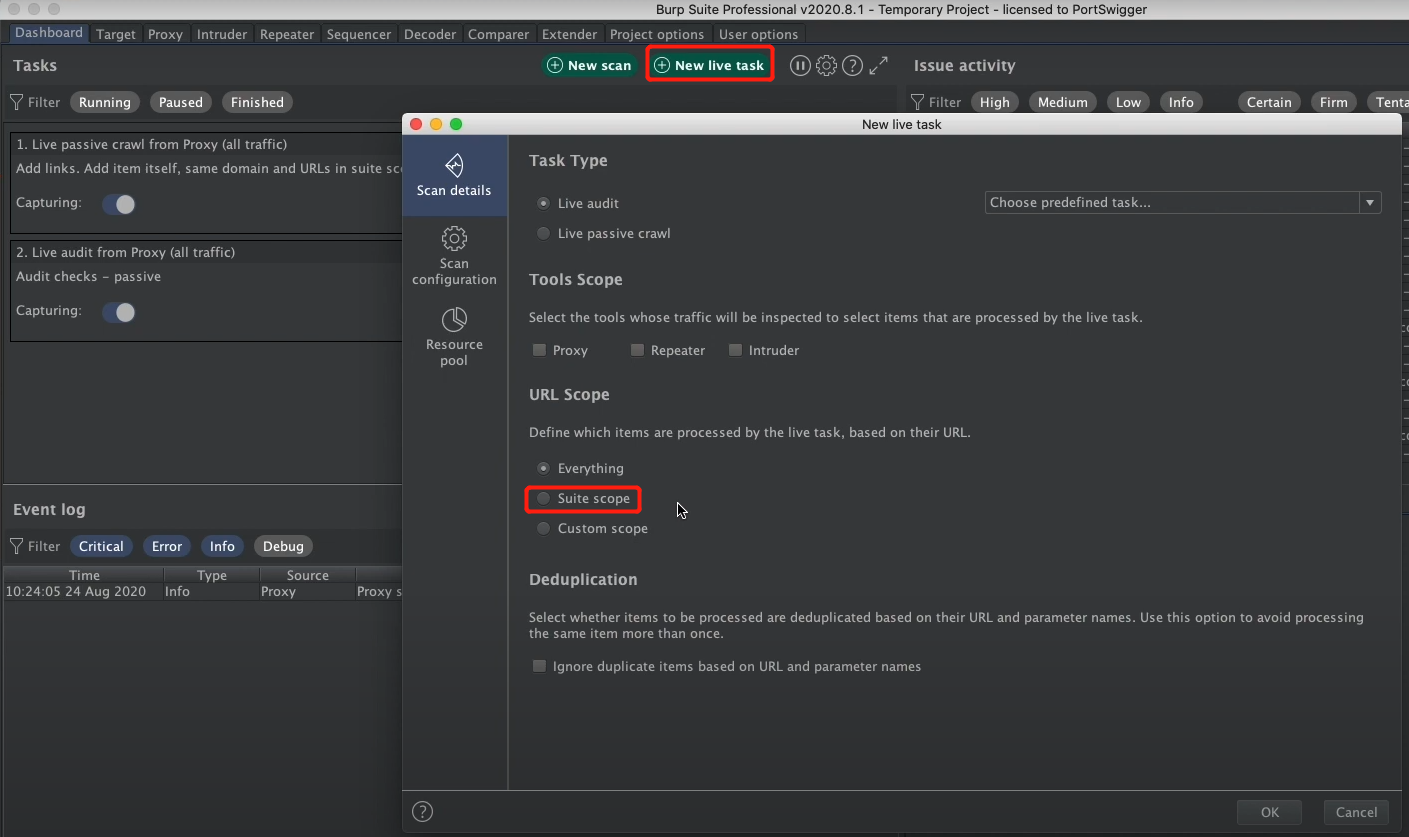Open the Choose predefined task dropdown
1409x837 pixels.
(x=1183, y=202)
